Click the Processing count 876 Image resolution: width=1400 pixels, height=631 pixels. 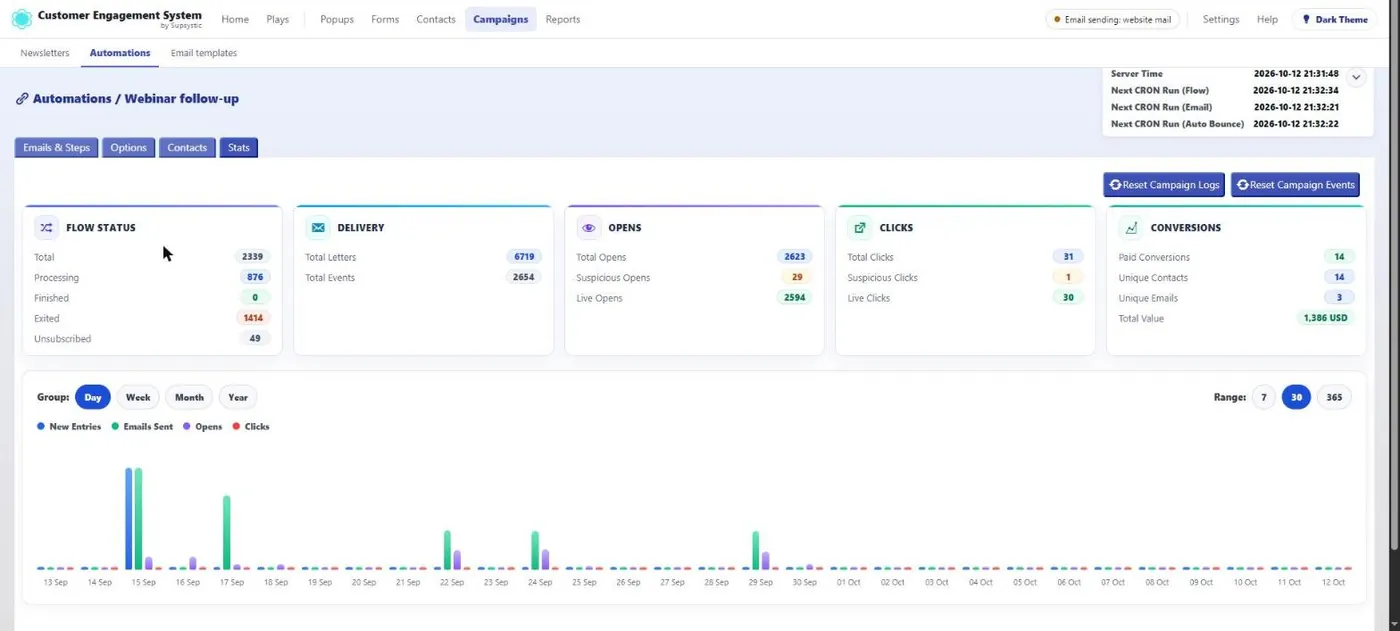[x=255, y=277]
